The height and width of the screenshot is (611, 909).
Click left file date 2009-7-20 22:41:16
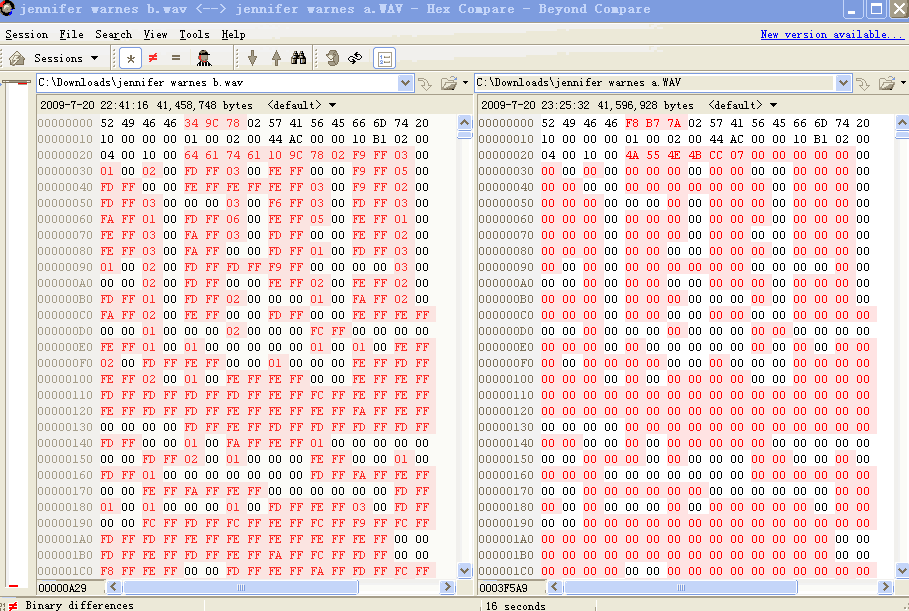click(x=94, y=106)
